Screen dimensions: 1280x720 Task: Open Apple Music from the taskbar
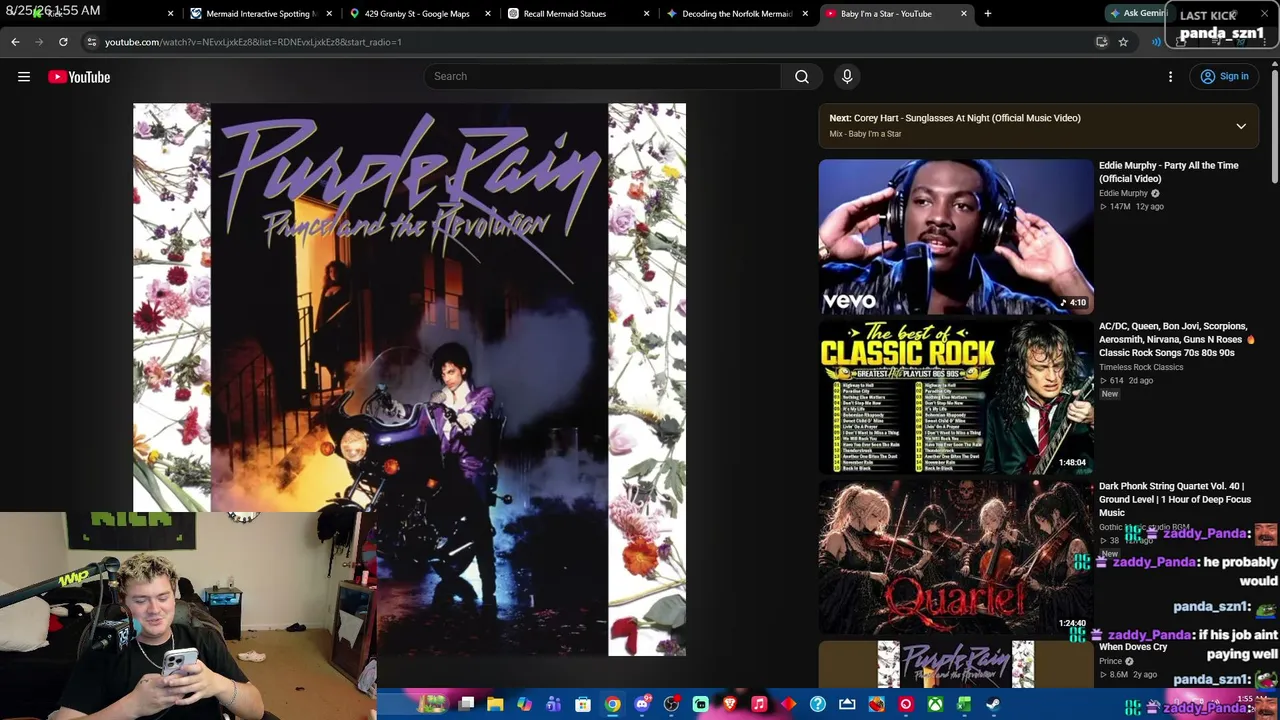[759, 704]
